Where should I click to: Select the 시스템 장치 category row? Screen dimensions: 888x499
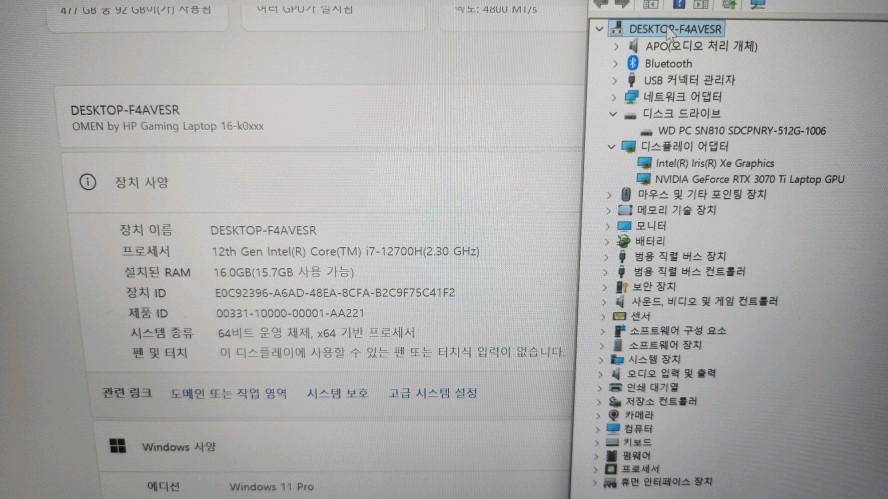pos(654,360)
